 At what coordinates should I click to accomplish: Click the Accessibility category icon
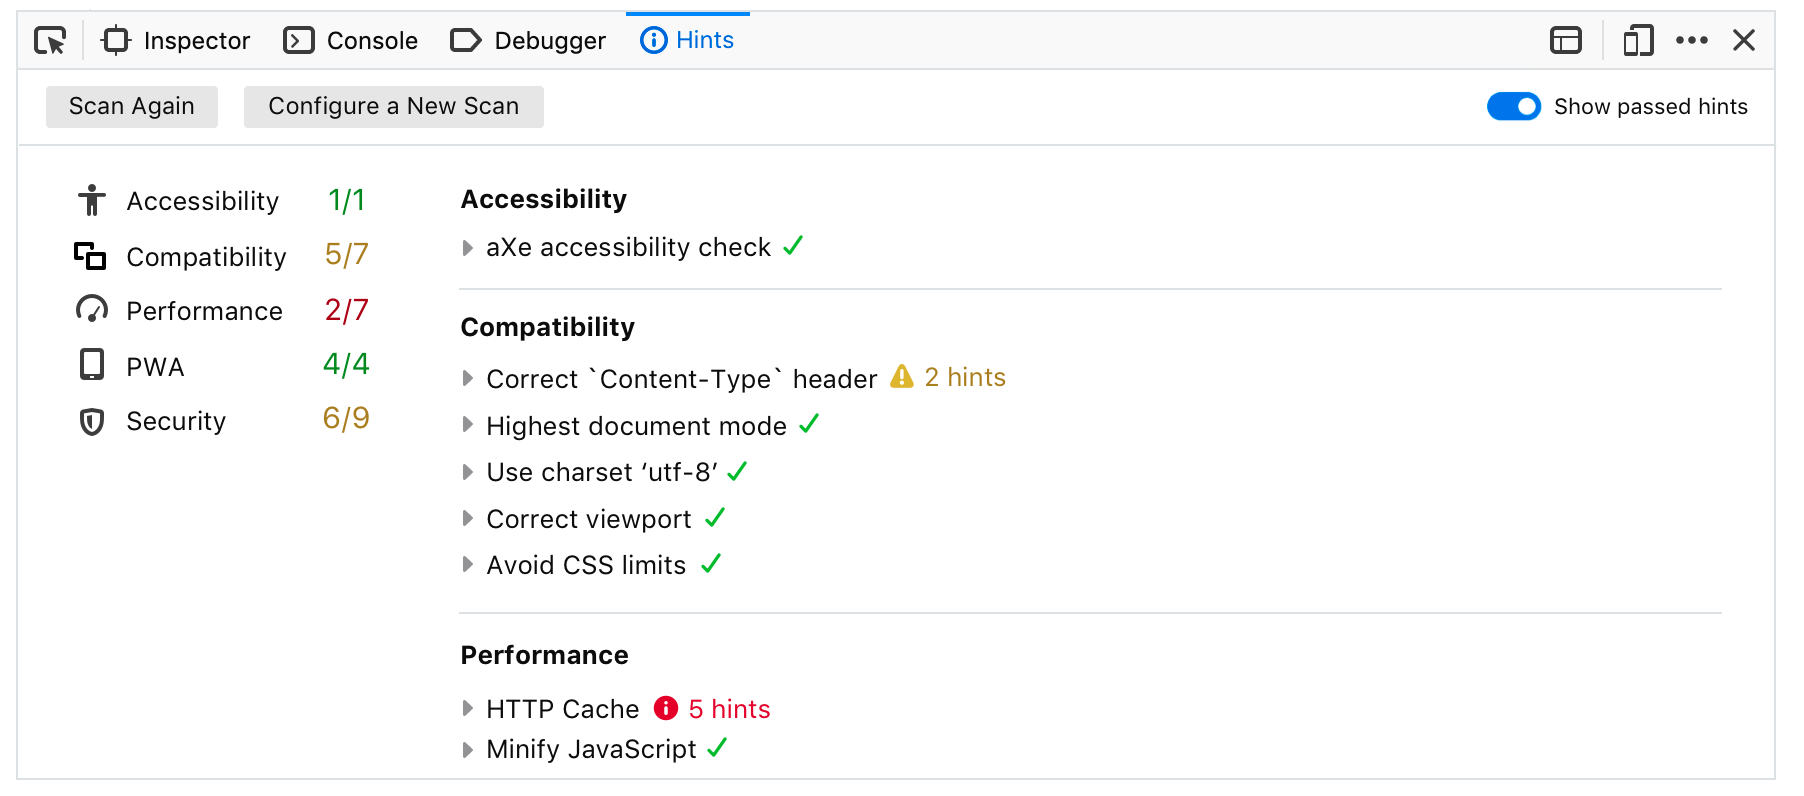point(92,201)
